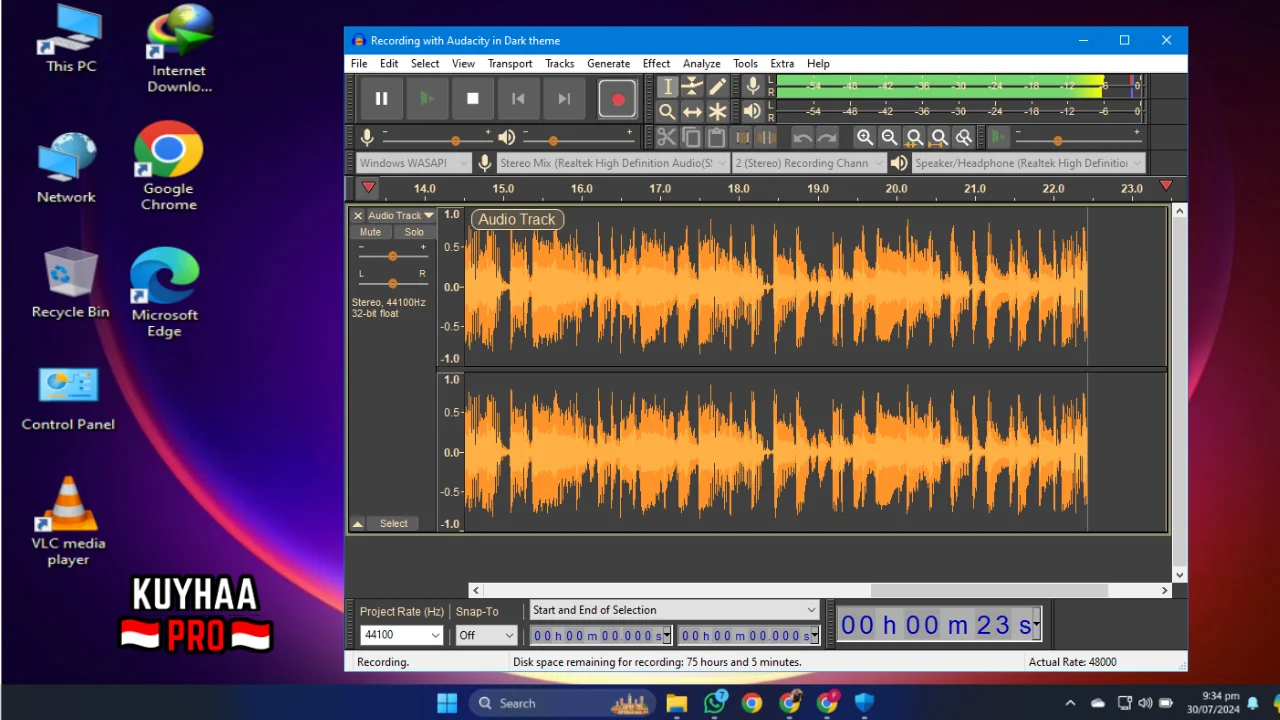Click the playback meter speaker icon
The width and height of the screenshot is (1280, 720).
(753, 112)
